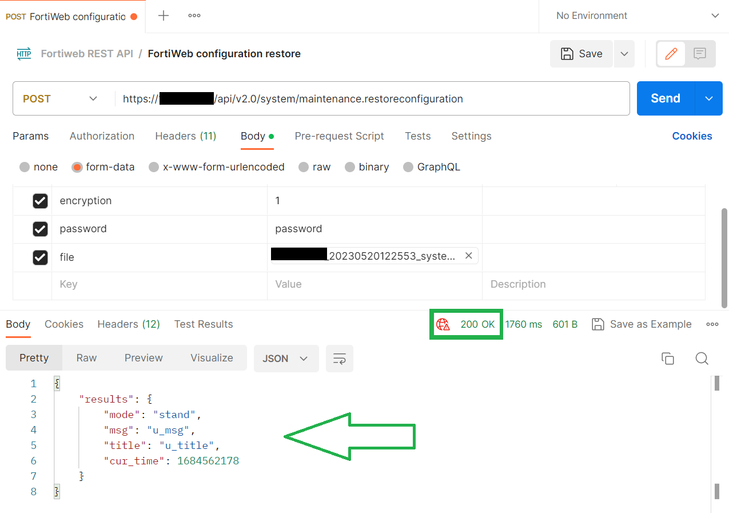Open the Params tab
The width and height of the screenshot is (729, 513).
click(31, 136)
